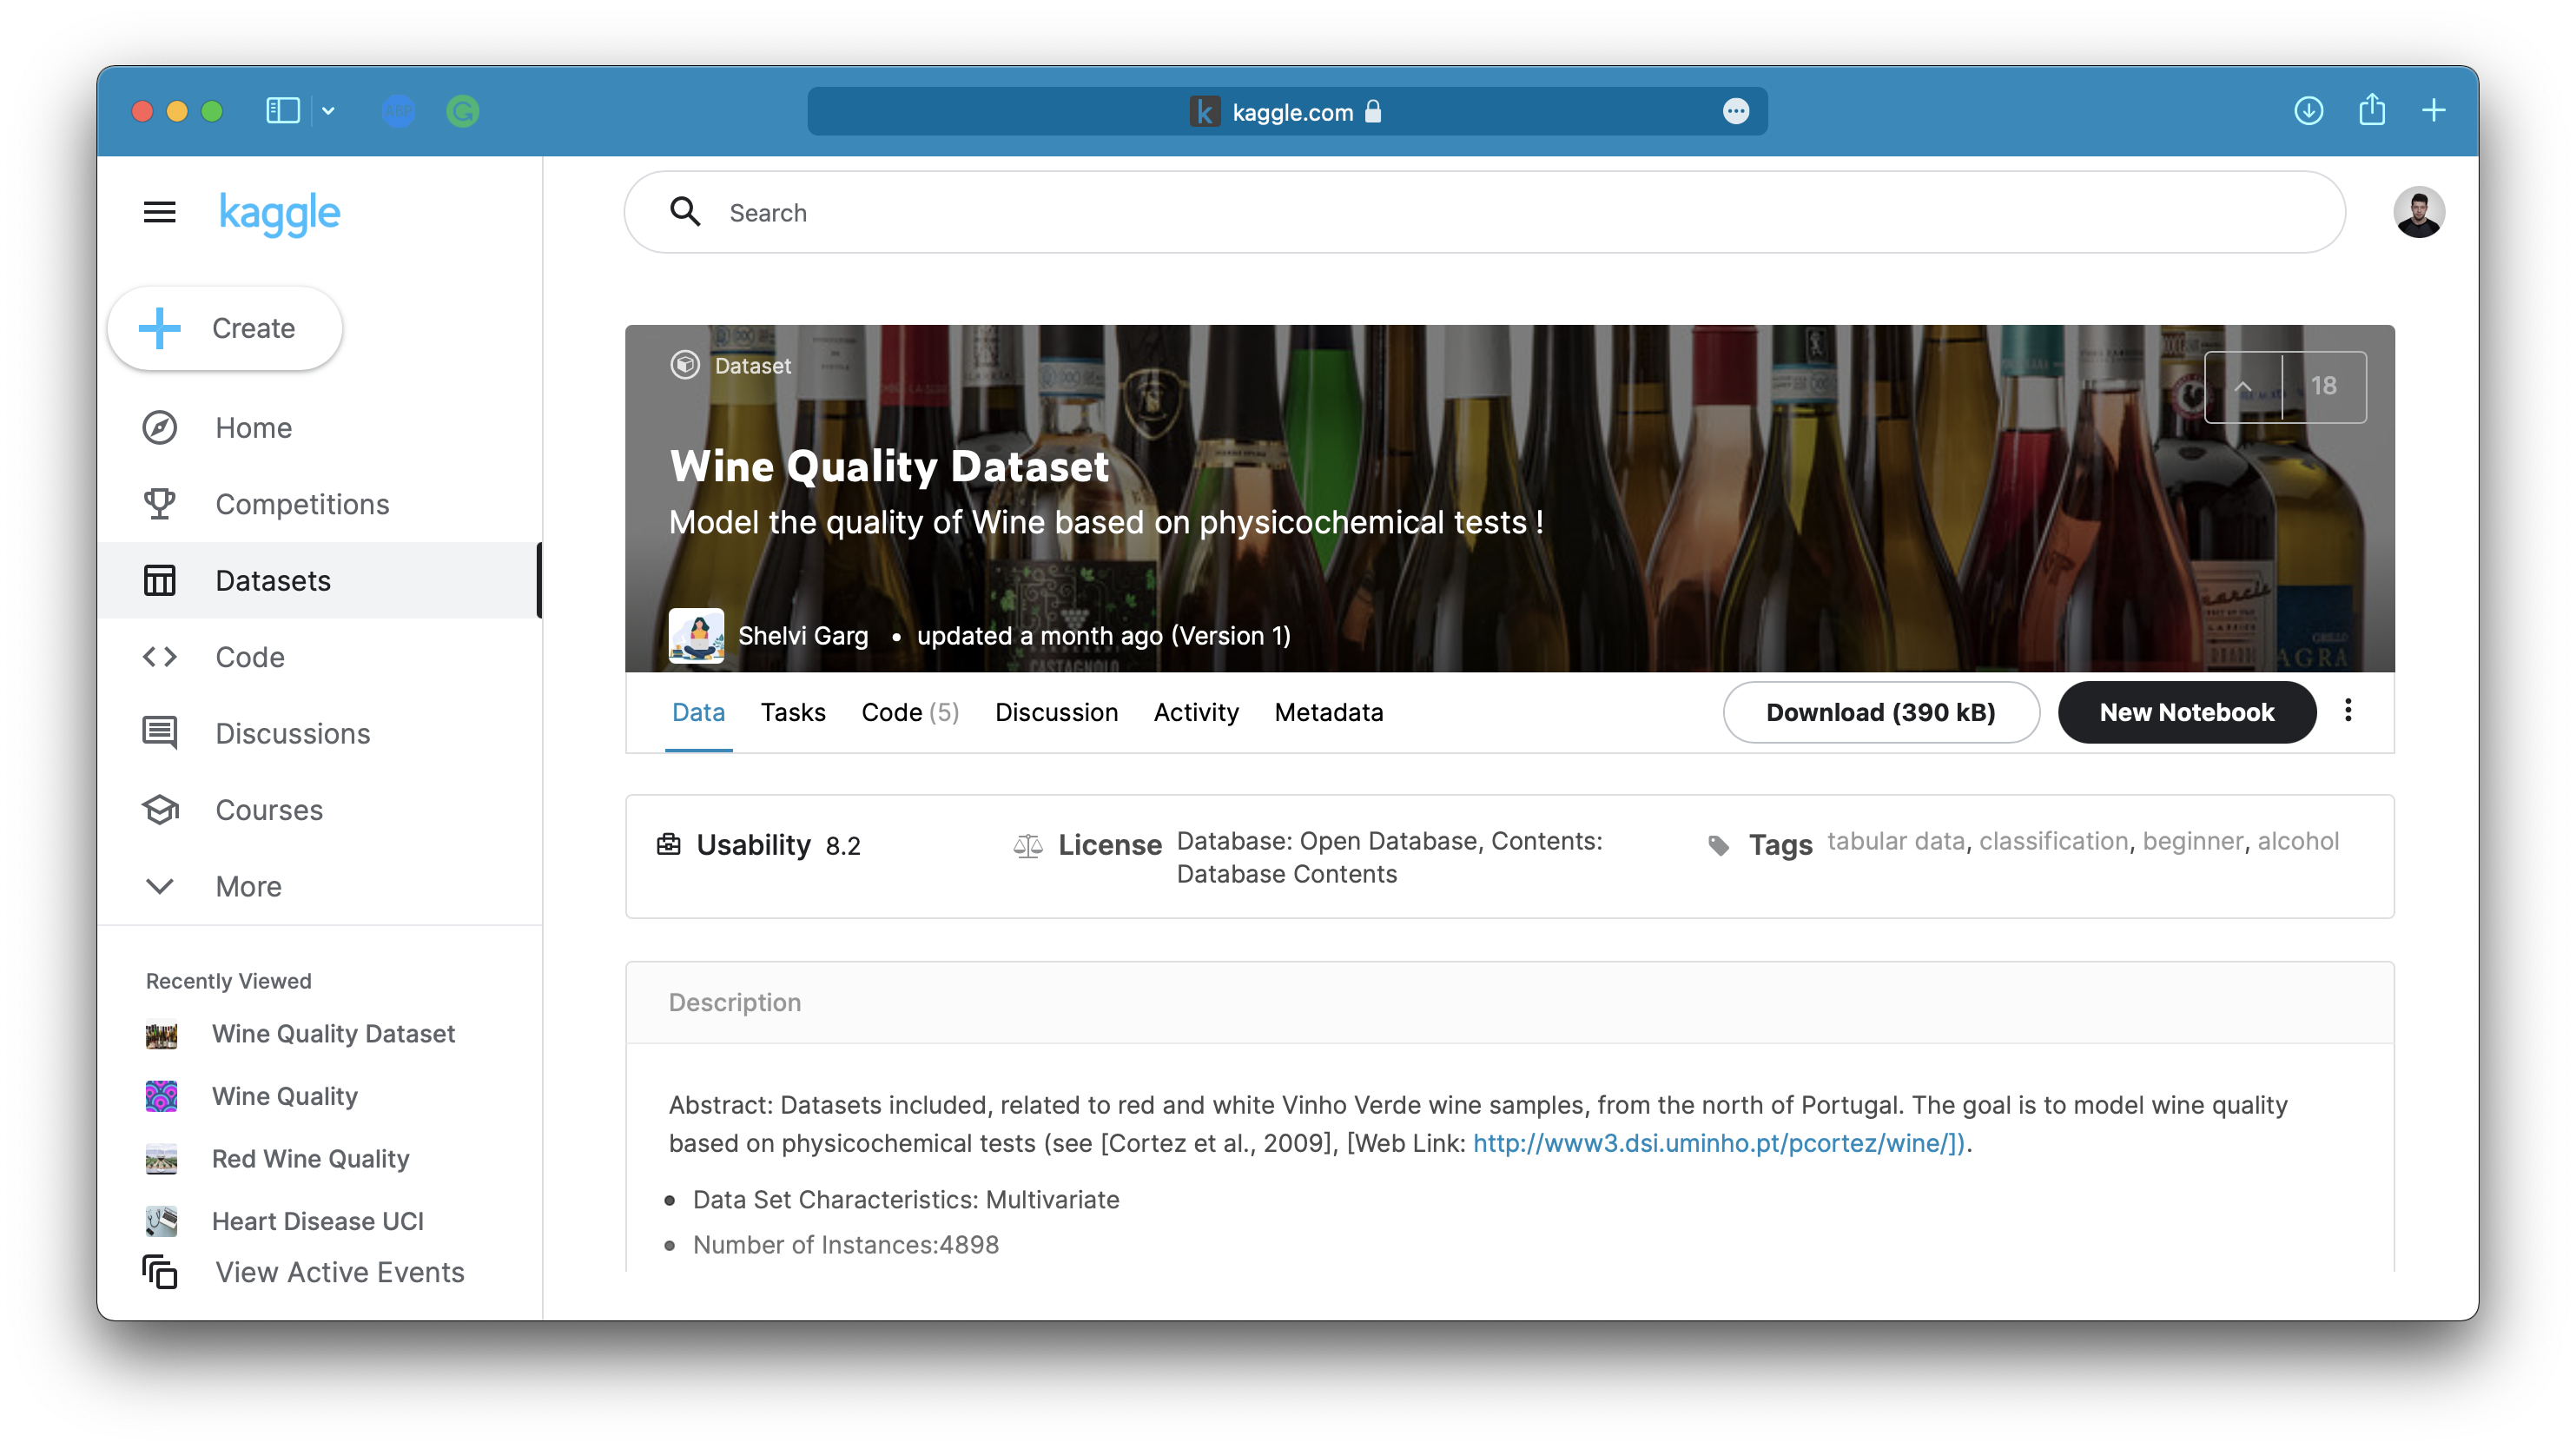Download the dataset (390 kB)

click(x=1881, y=712)
